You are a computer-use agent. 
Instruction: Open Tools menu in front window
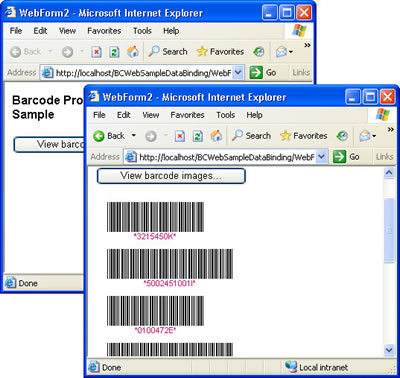coord(226,115)
